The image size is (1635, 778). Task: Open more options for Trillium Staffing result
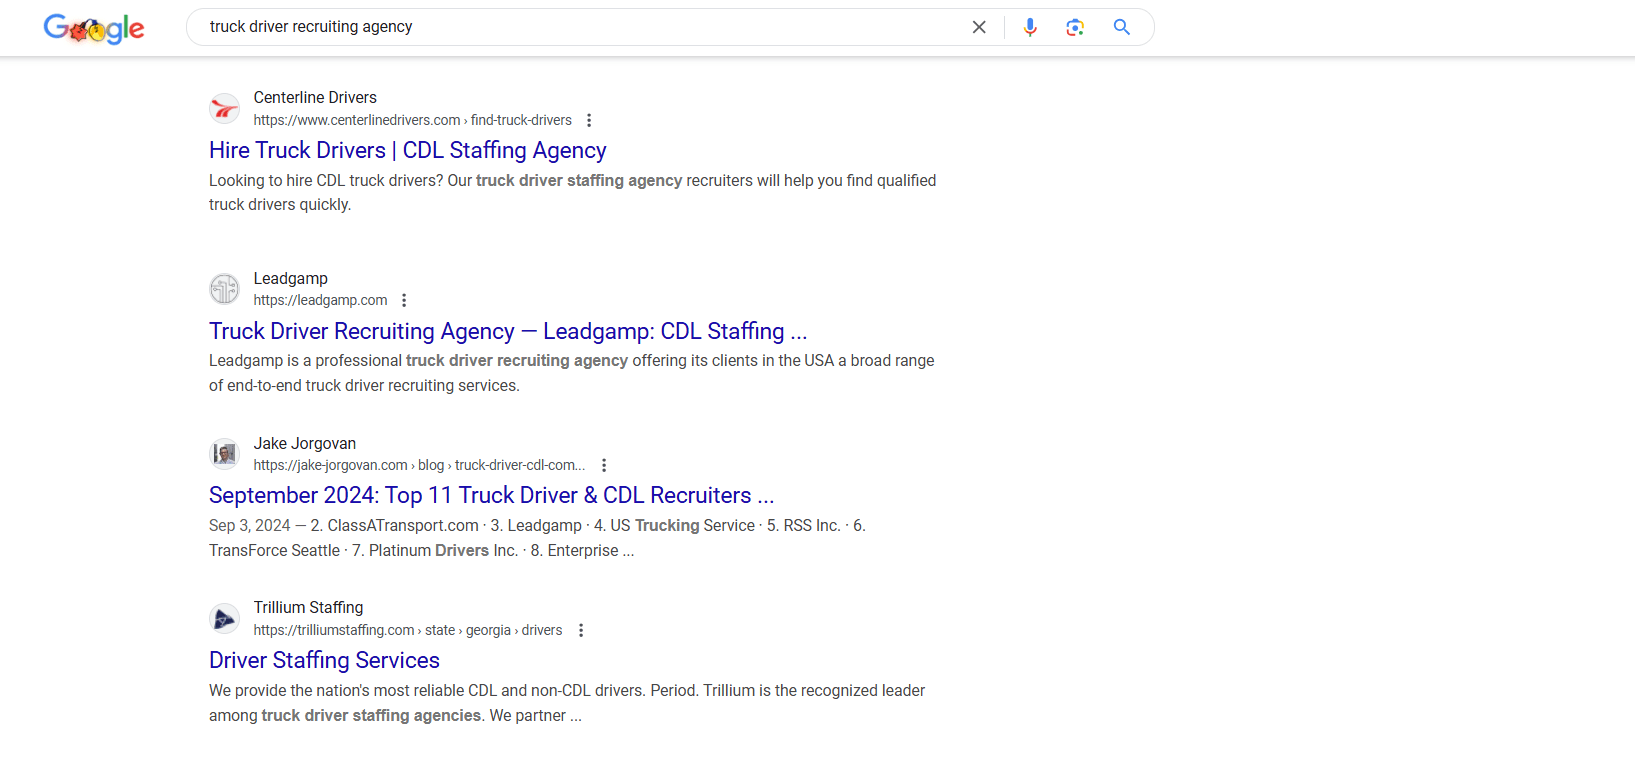coord(581,630)
